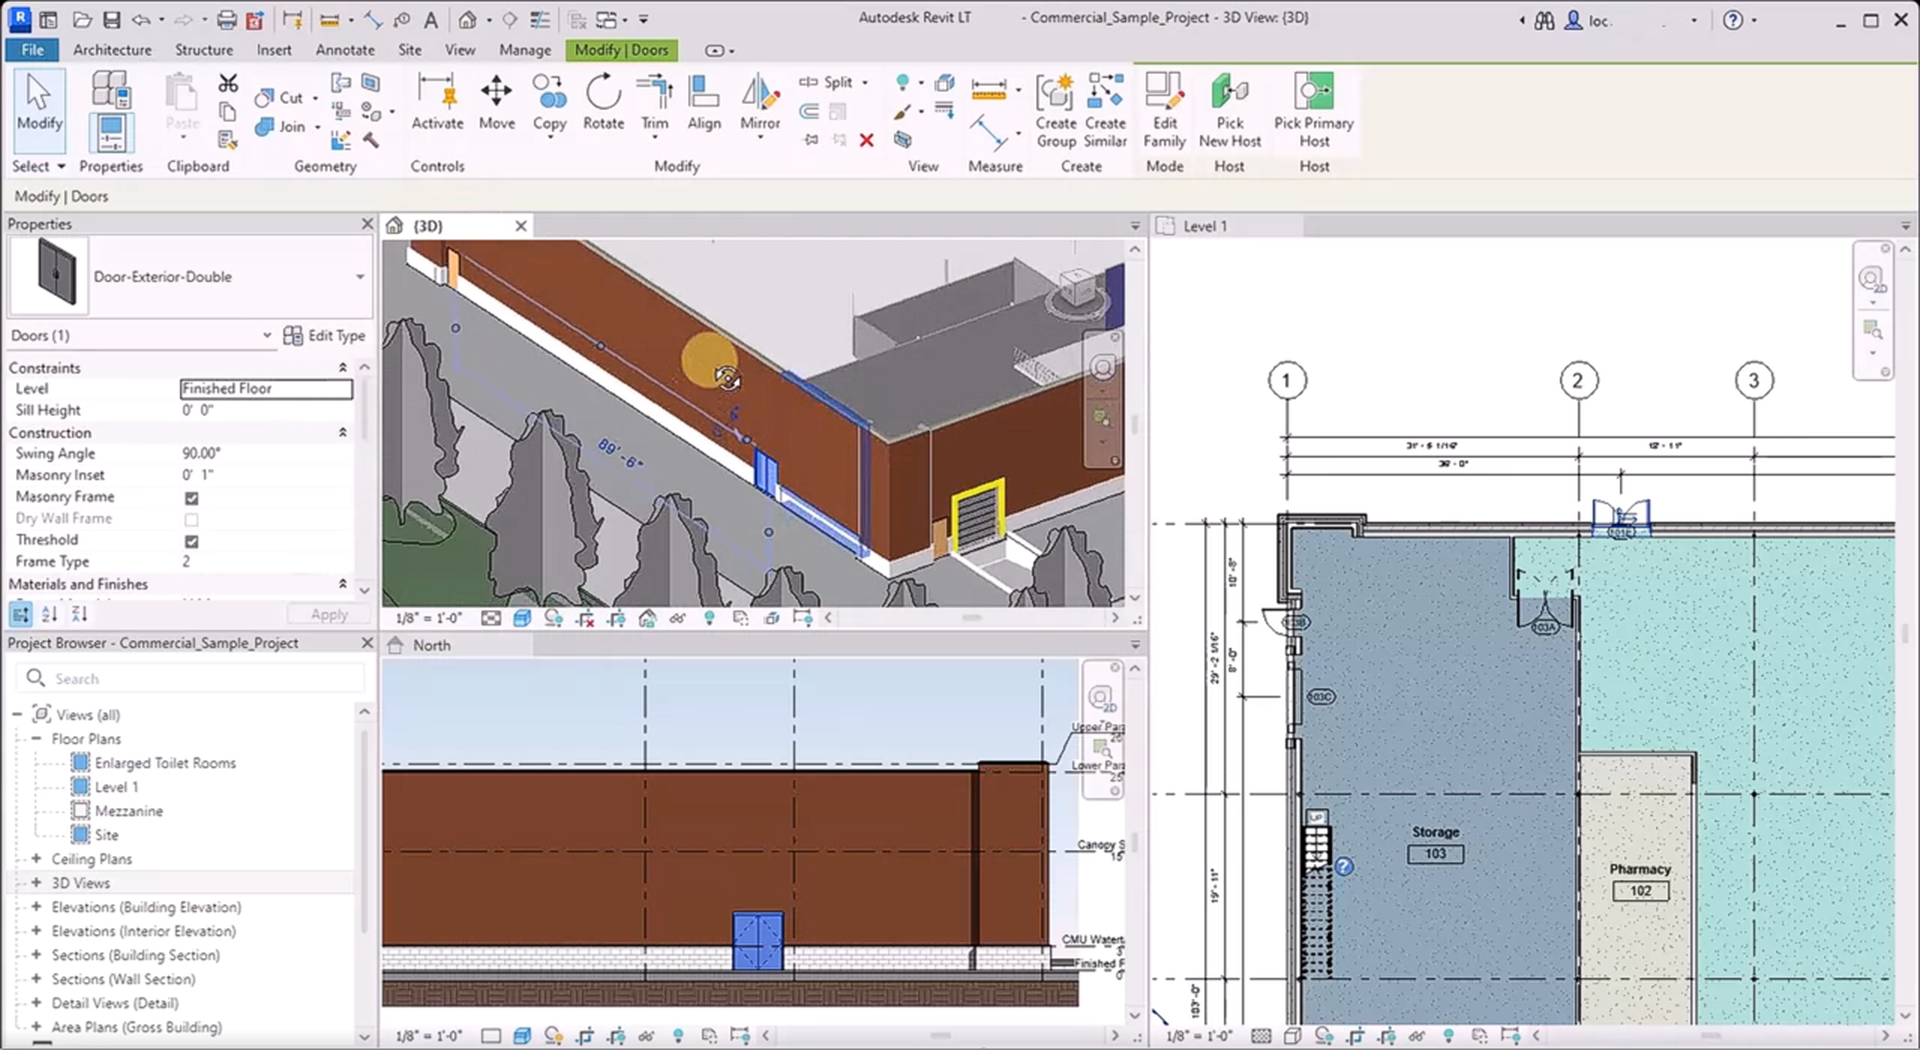Viewport: 1920px width, 1050px height.
Task: Click the Move tool
Action: click(x=496, y=103)
